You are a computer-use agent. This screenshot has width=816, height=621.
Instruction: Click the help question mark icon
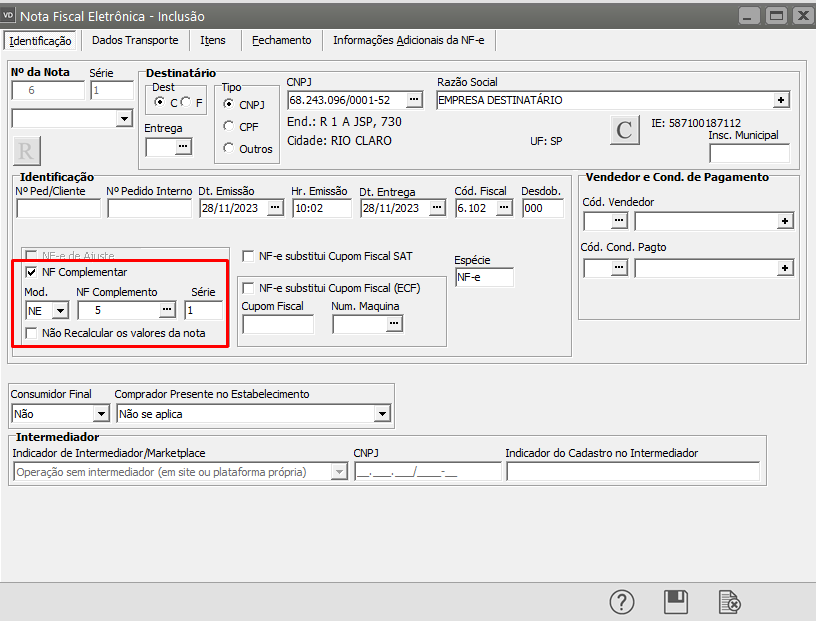point(622,601)
